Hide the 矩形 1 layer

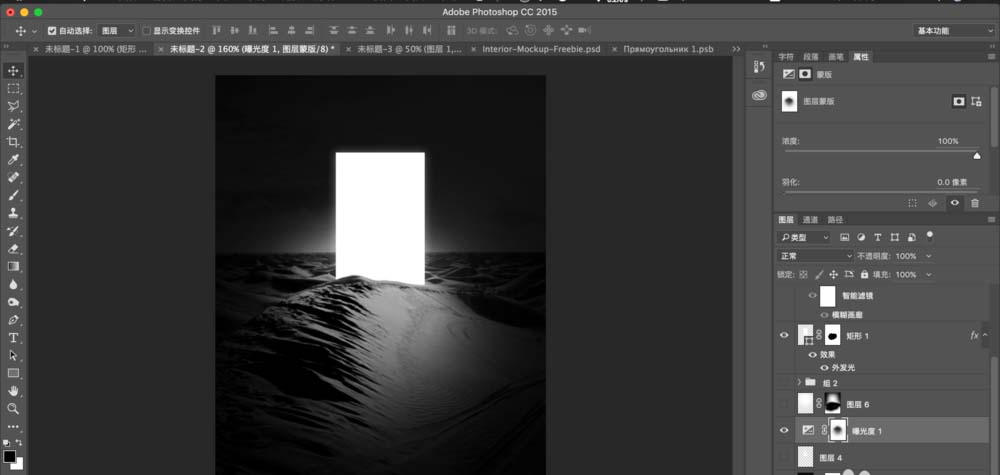coord(784,335)
